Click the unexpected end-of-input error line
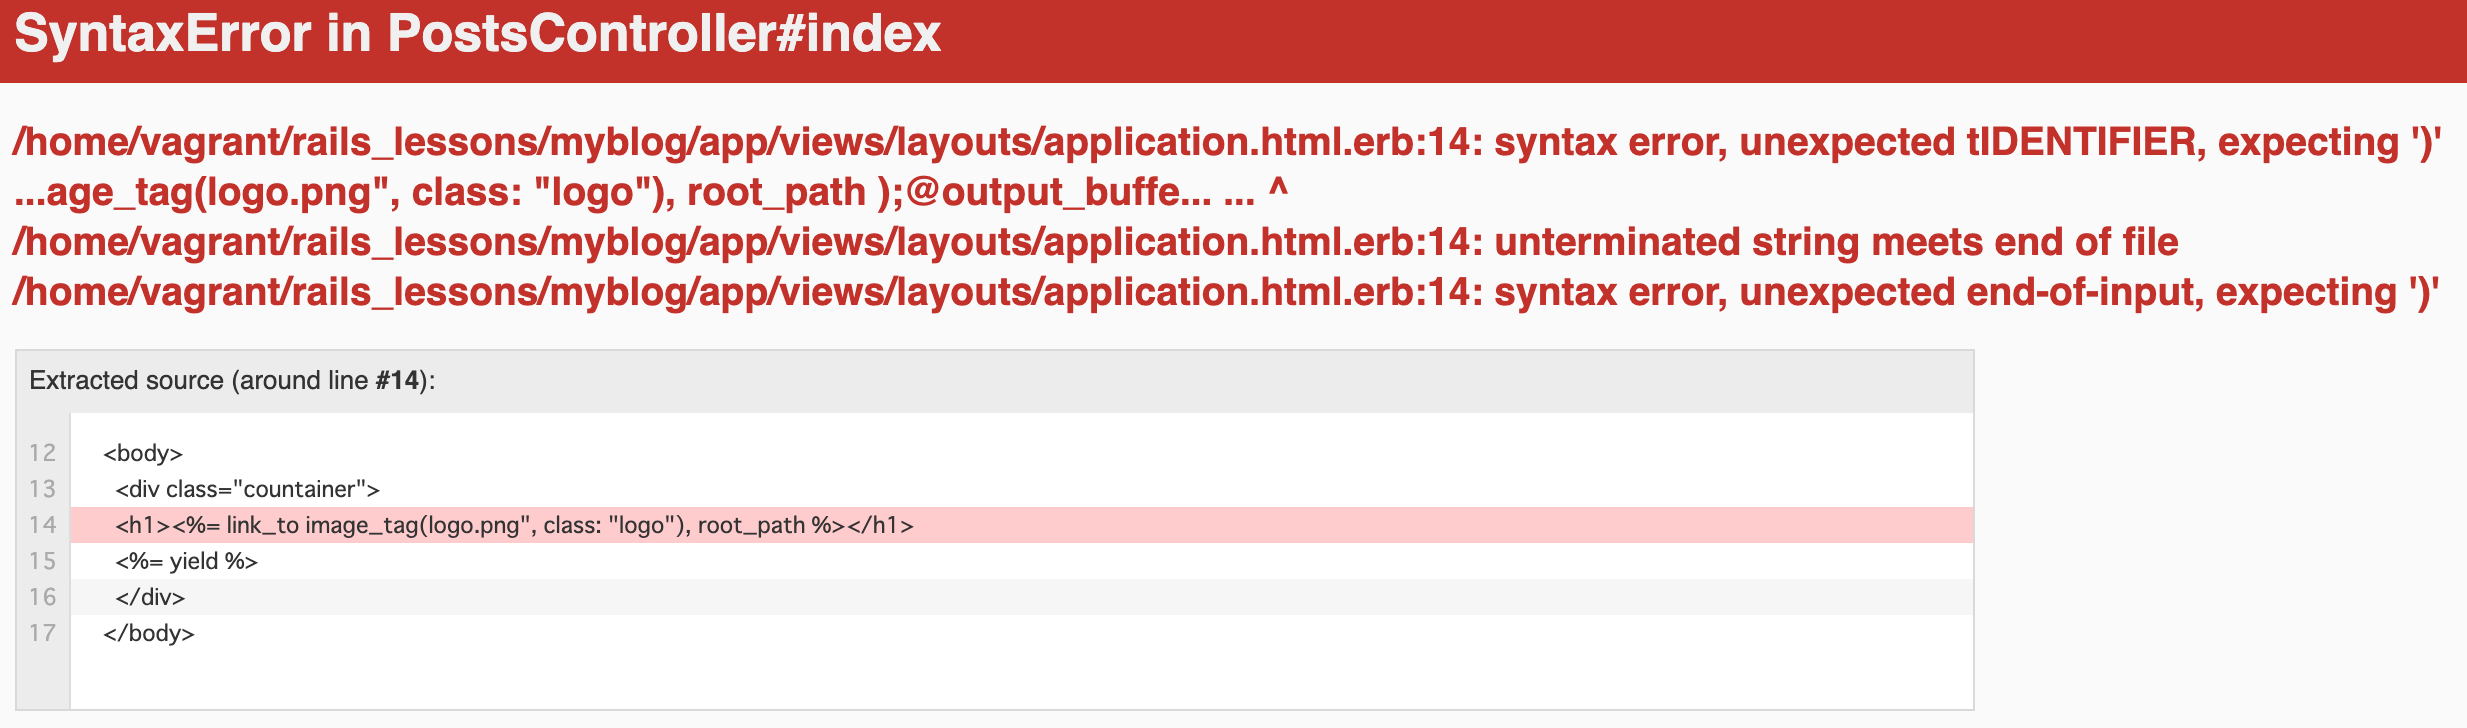 (x=1225, y=293)
